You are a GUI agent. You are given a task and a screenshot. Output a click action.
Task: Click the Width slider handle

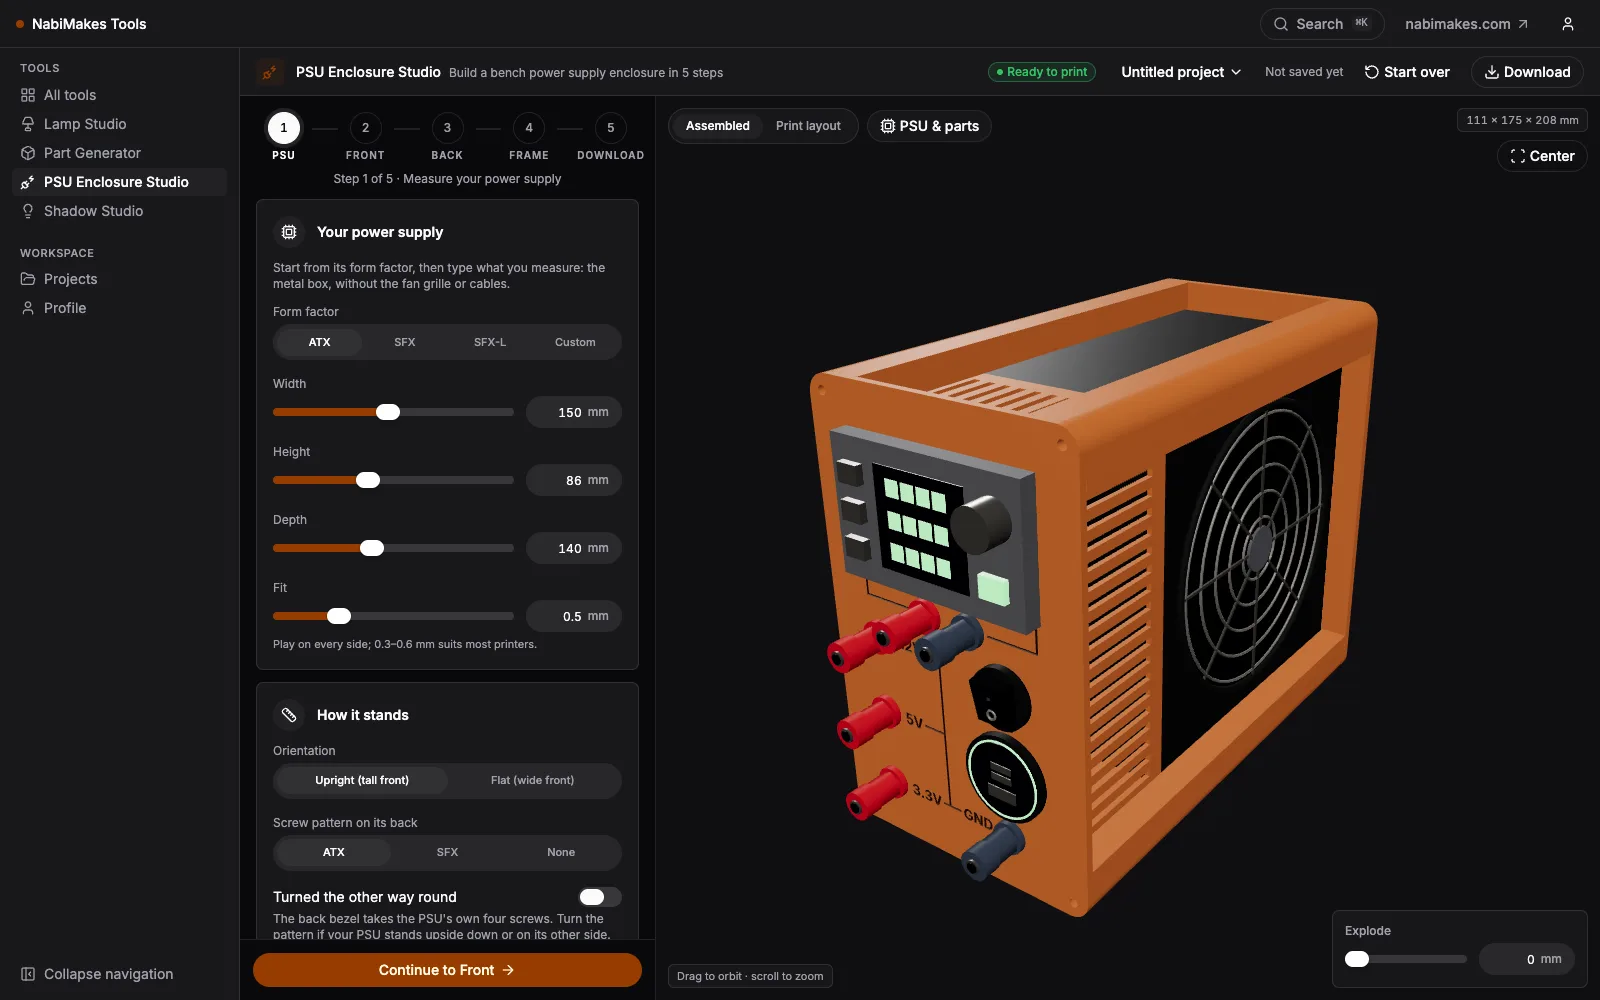[388, 412]
